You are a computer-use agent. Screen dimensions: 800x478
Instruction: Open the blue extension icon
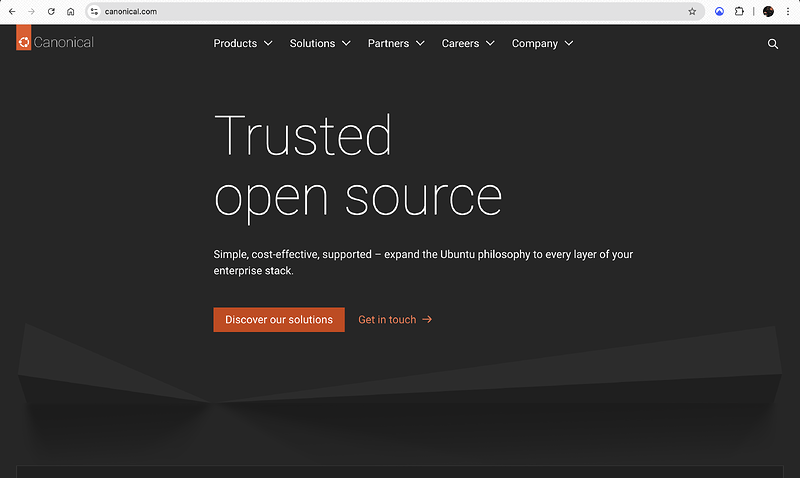click(x=719, y=11)
